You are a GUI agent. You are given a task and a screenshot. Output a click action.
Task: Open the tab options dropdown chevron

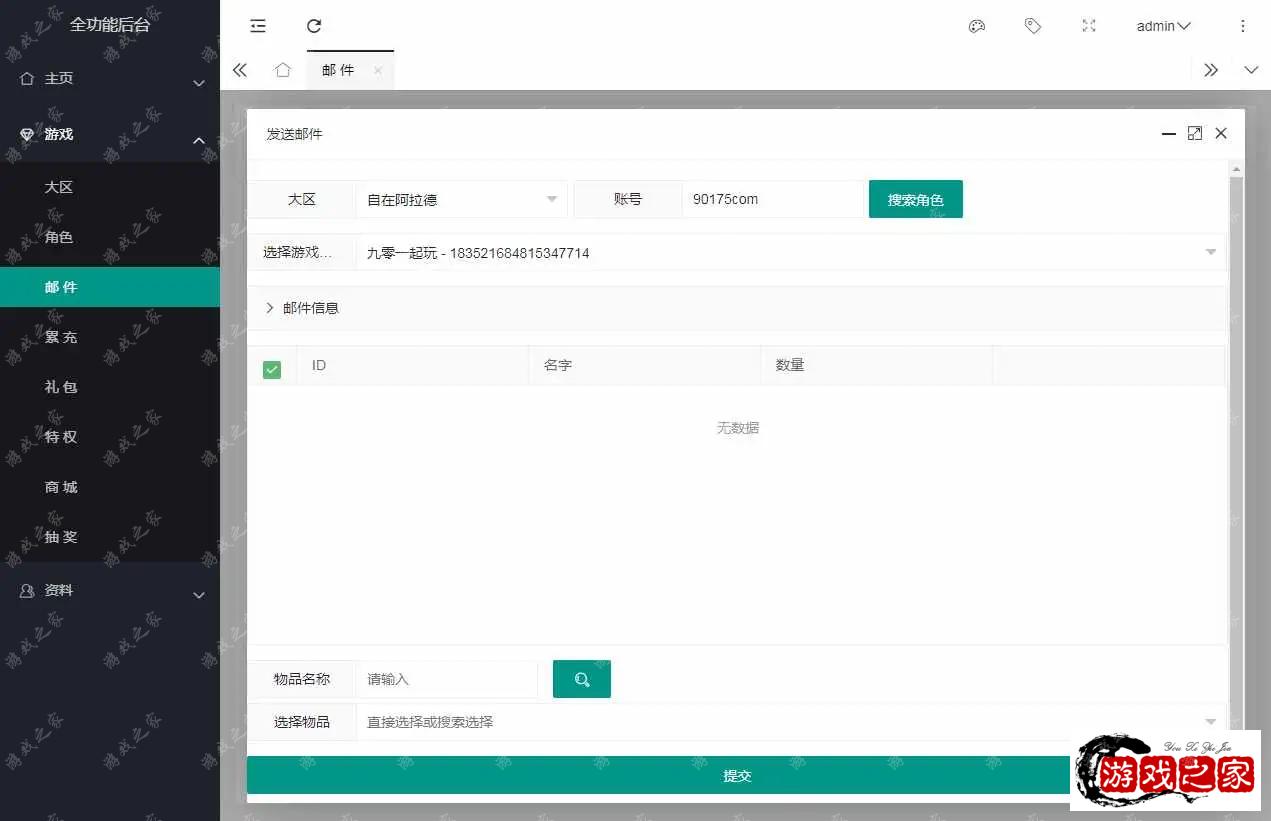coord(1251,70)
